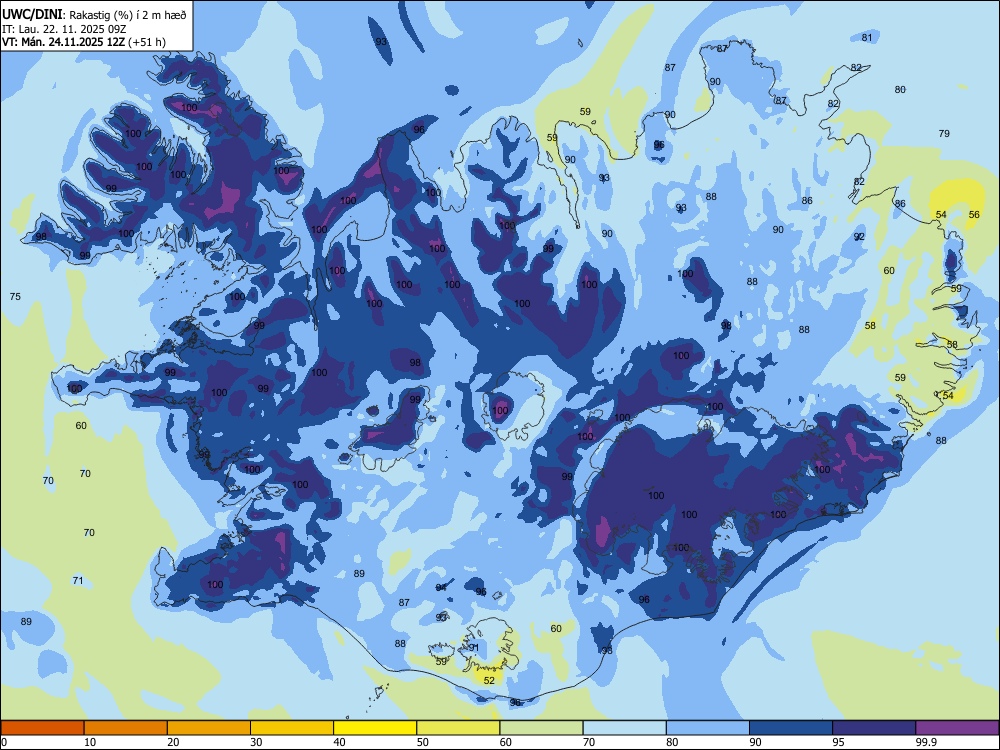Select the indigo 95–99.9 legend swatch

click(874, 728)
